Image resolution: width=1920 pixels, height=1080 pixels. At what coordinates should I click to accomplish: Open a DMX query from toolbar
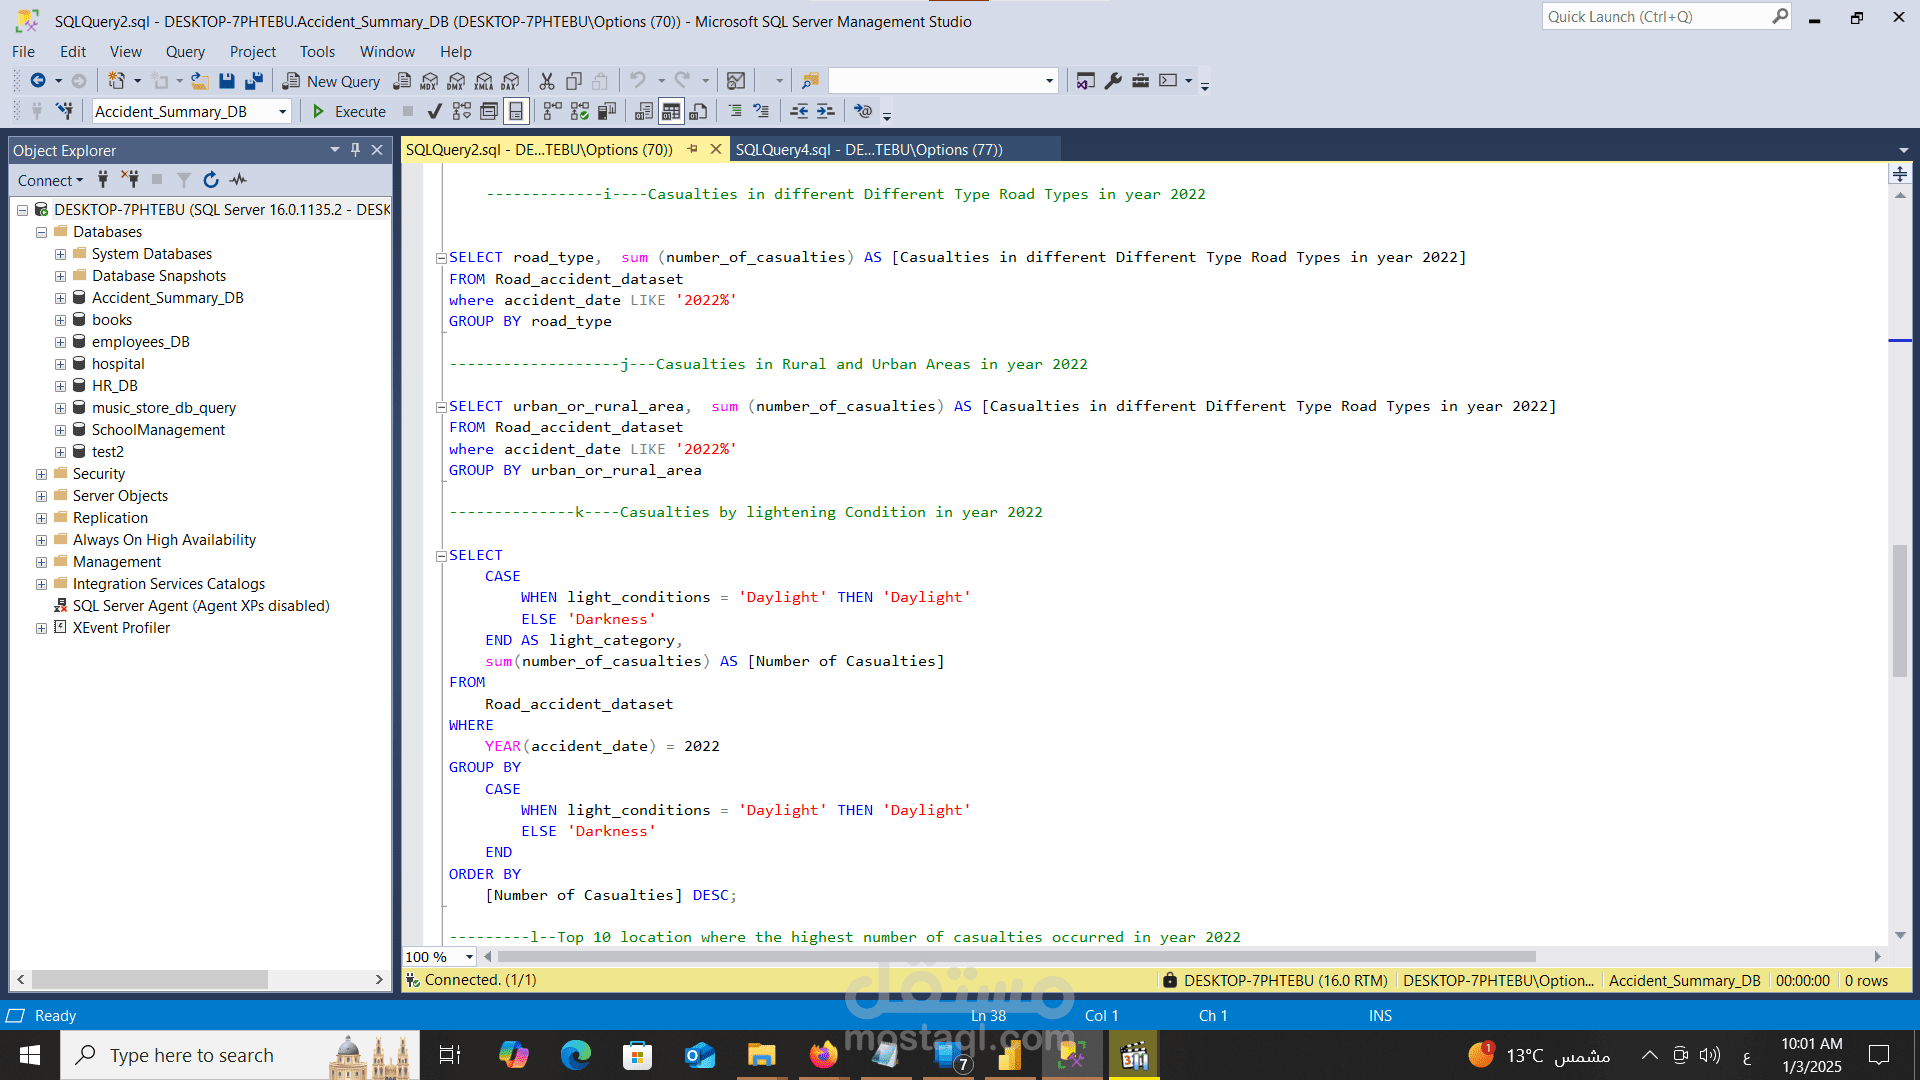tap(457, 81)
